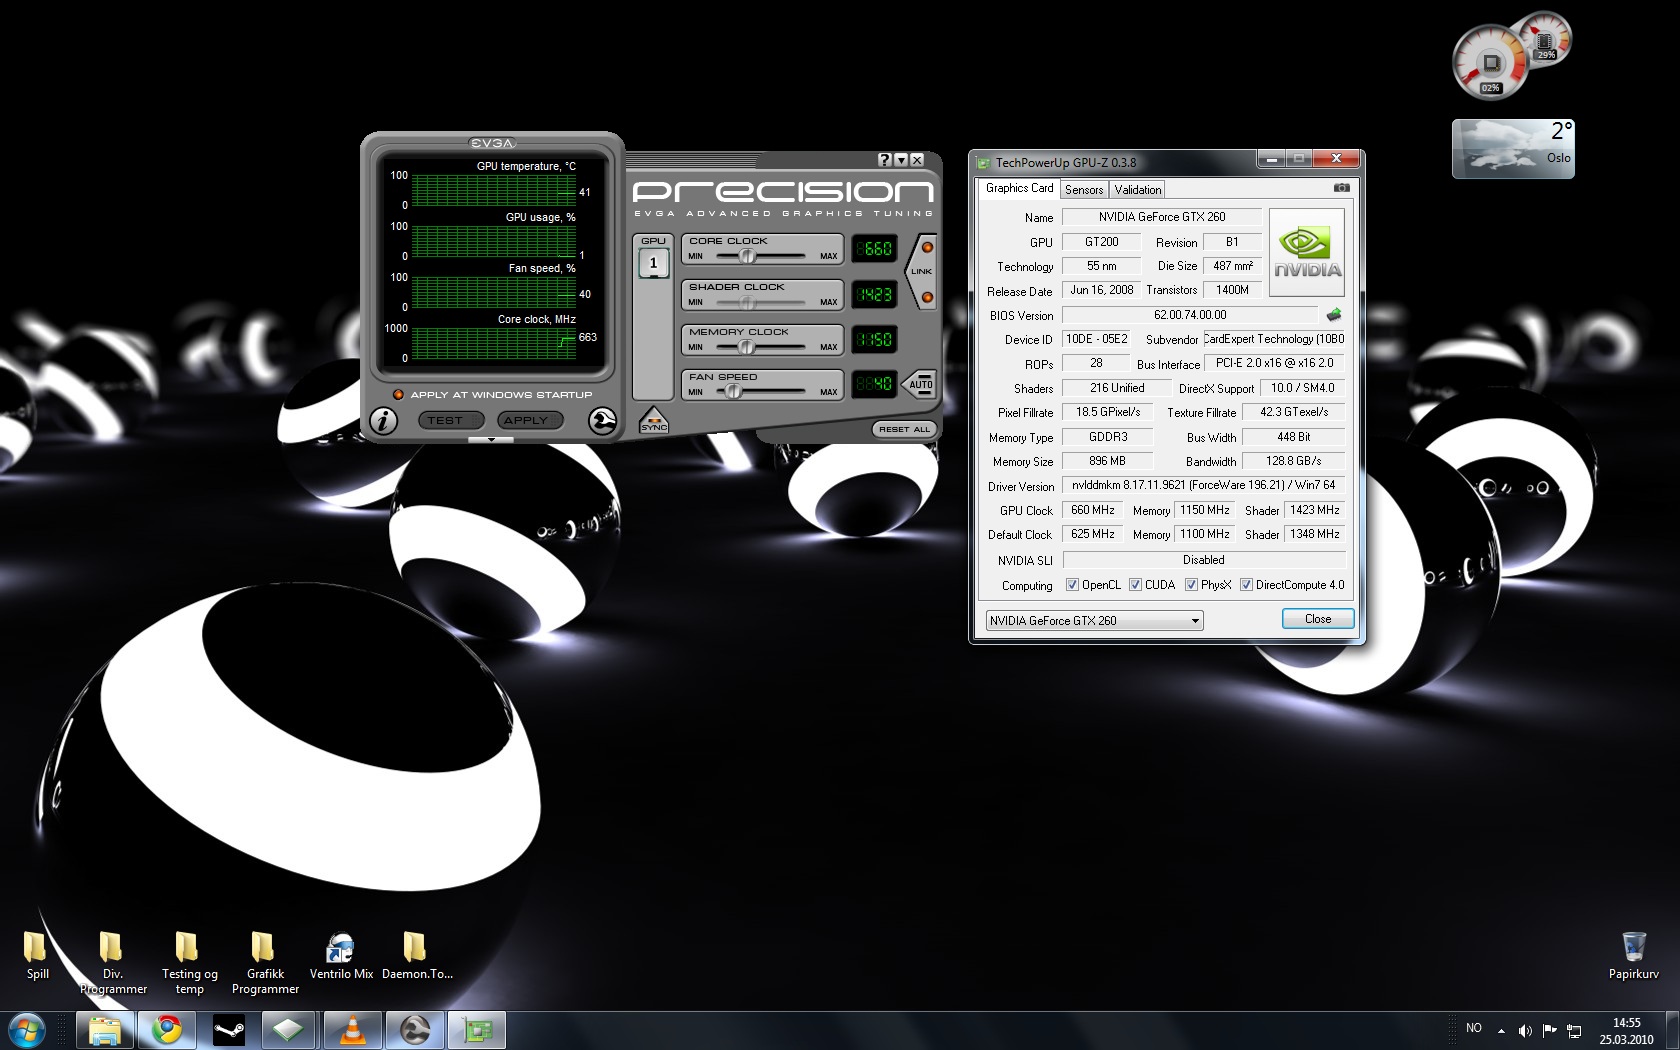Image resolution: width=1680 pixels, height=1050 pixels.
Task: Open the Spill folder on desktop
Action: pyautogui.click(x=37, y=955)
